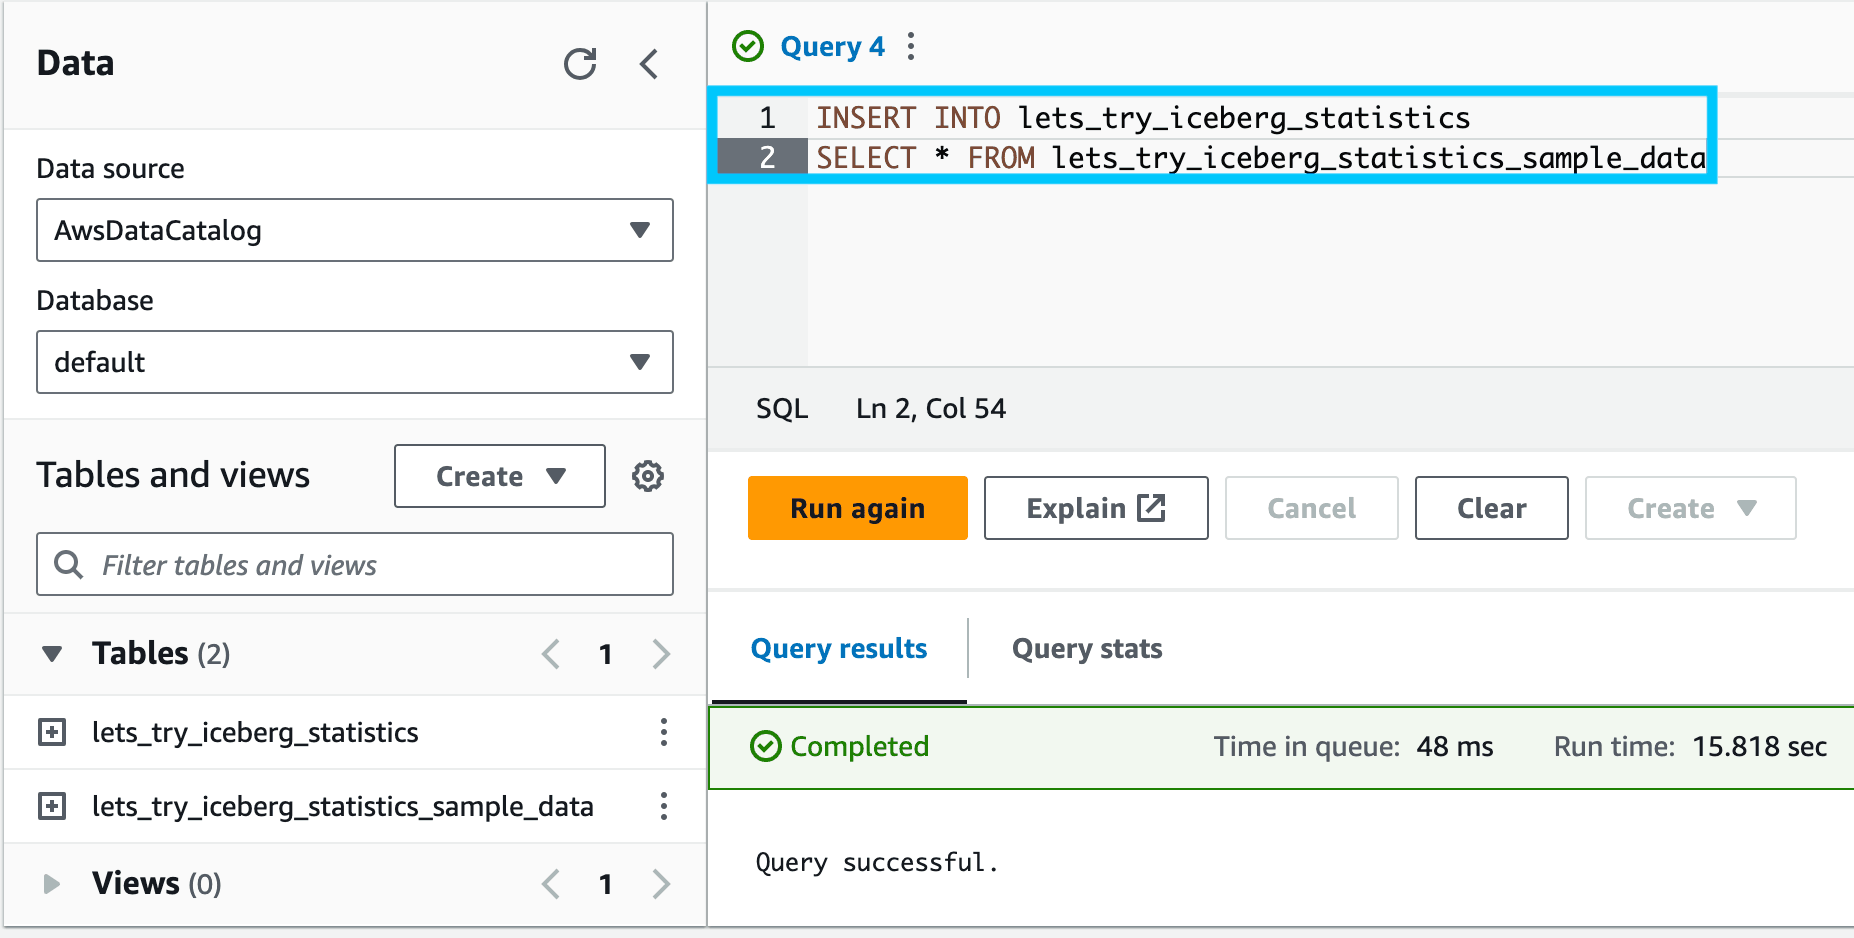Switch to the Query stats tab

(1086, 649)
